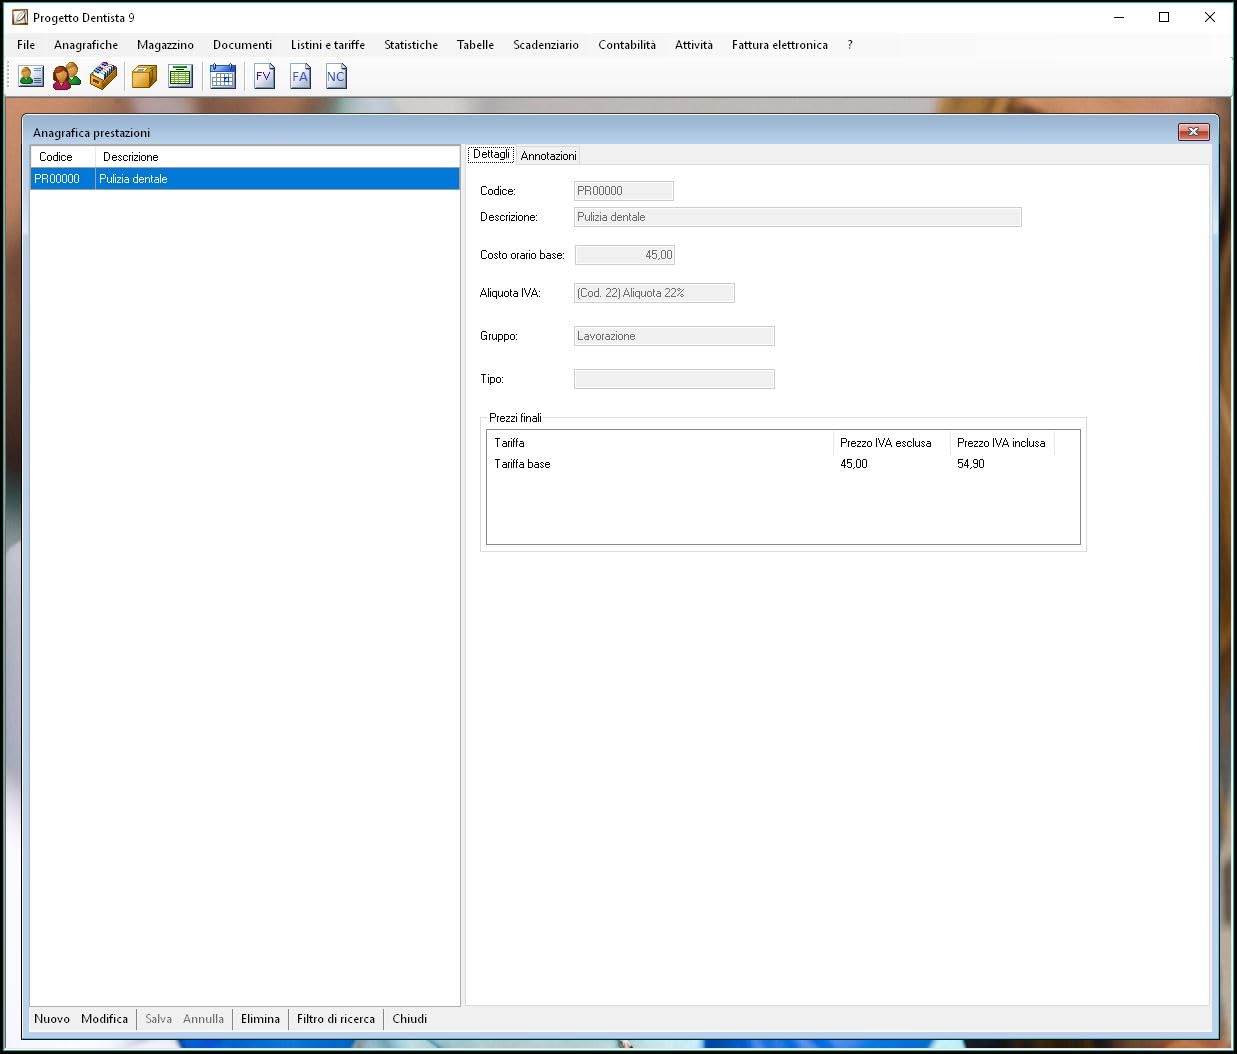Open Filtro di ricerca
Viewport: 1237px width, 1054px height.
coord(336,1019)
